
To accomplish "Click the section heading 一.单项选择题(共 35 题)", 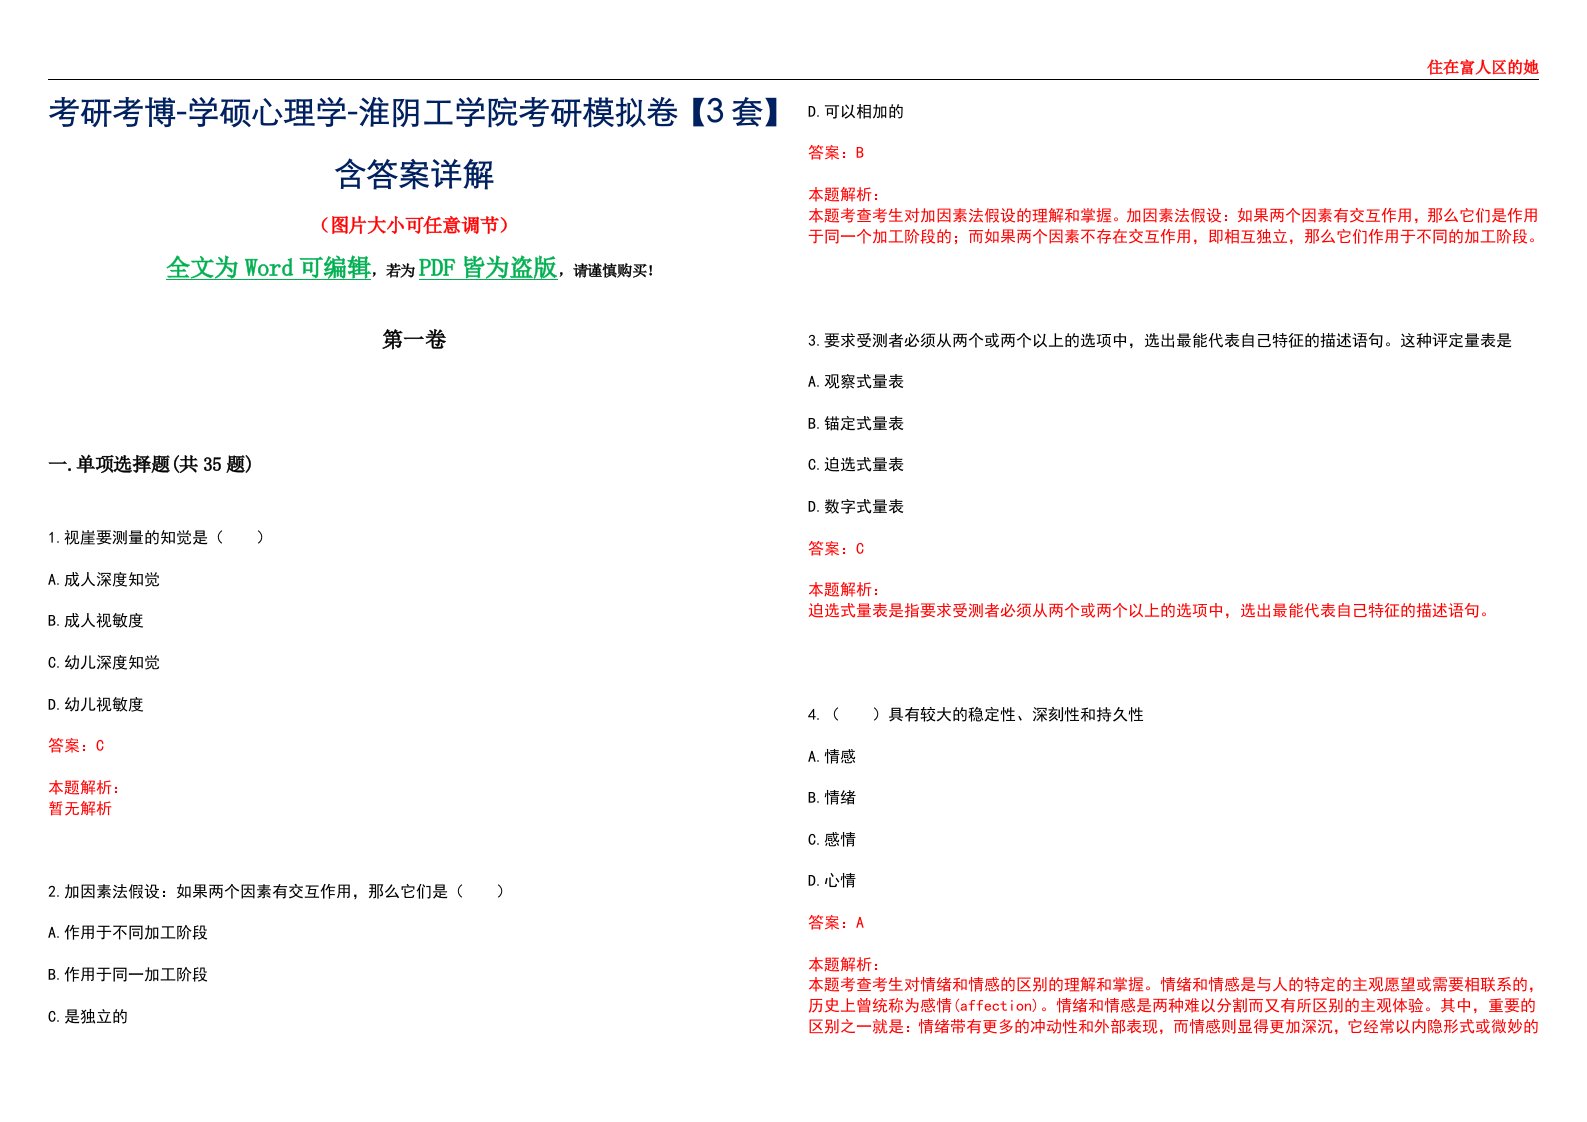I will click(150, 464).
